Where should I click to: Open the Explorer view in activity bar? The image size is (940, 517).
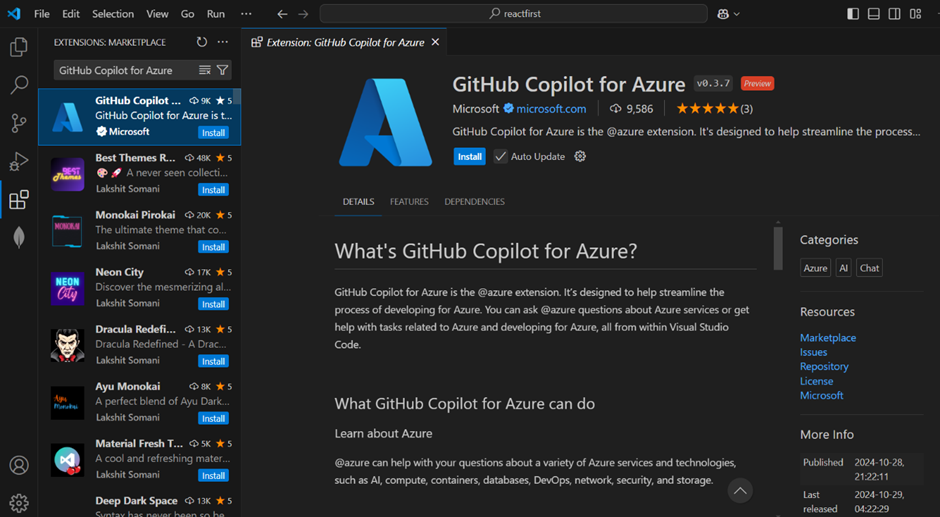click(19, 47)
